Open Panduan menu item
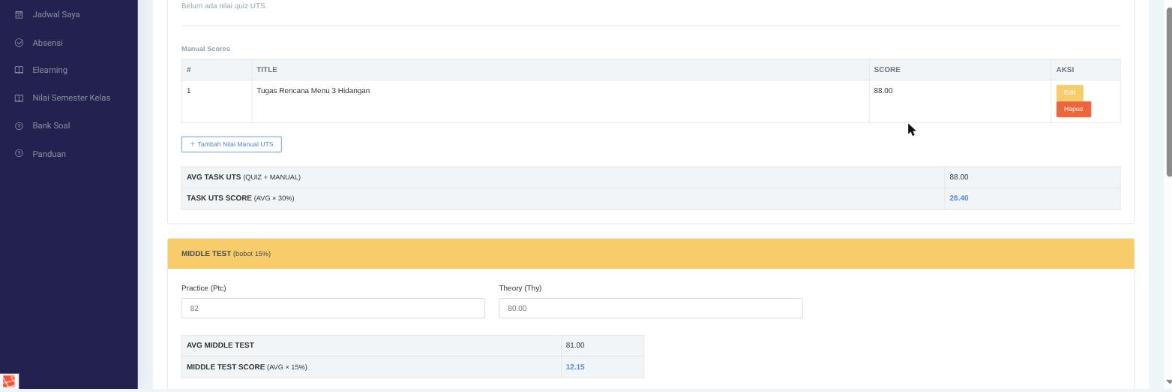 point(49,153)
